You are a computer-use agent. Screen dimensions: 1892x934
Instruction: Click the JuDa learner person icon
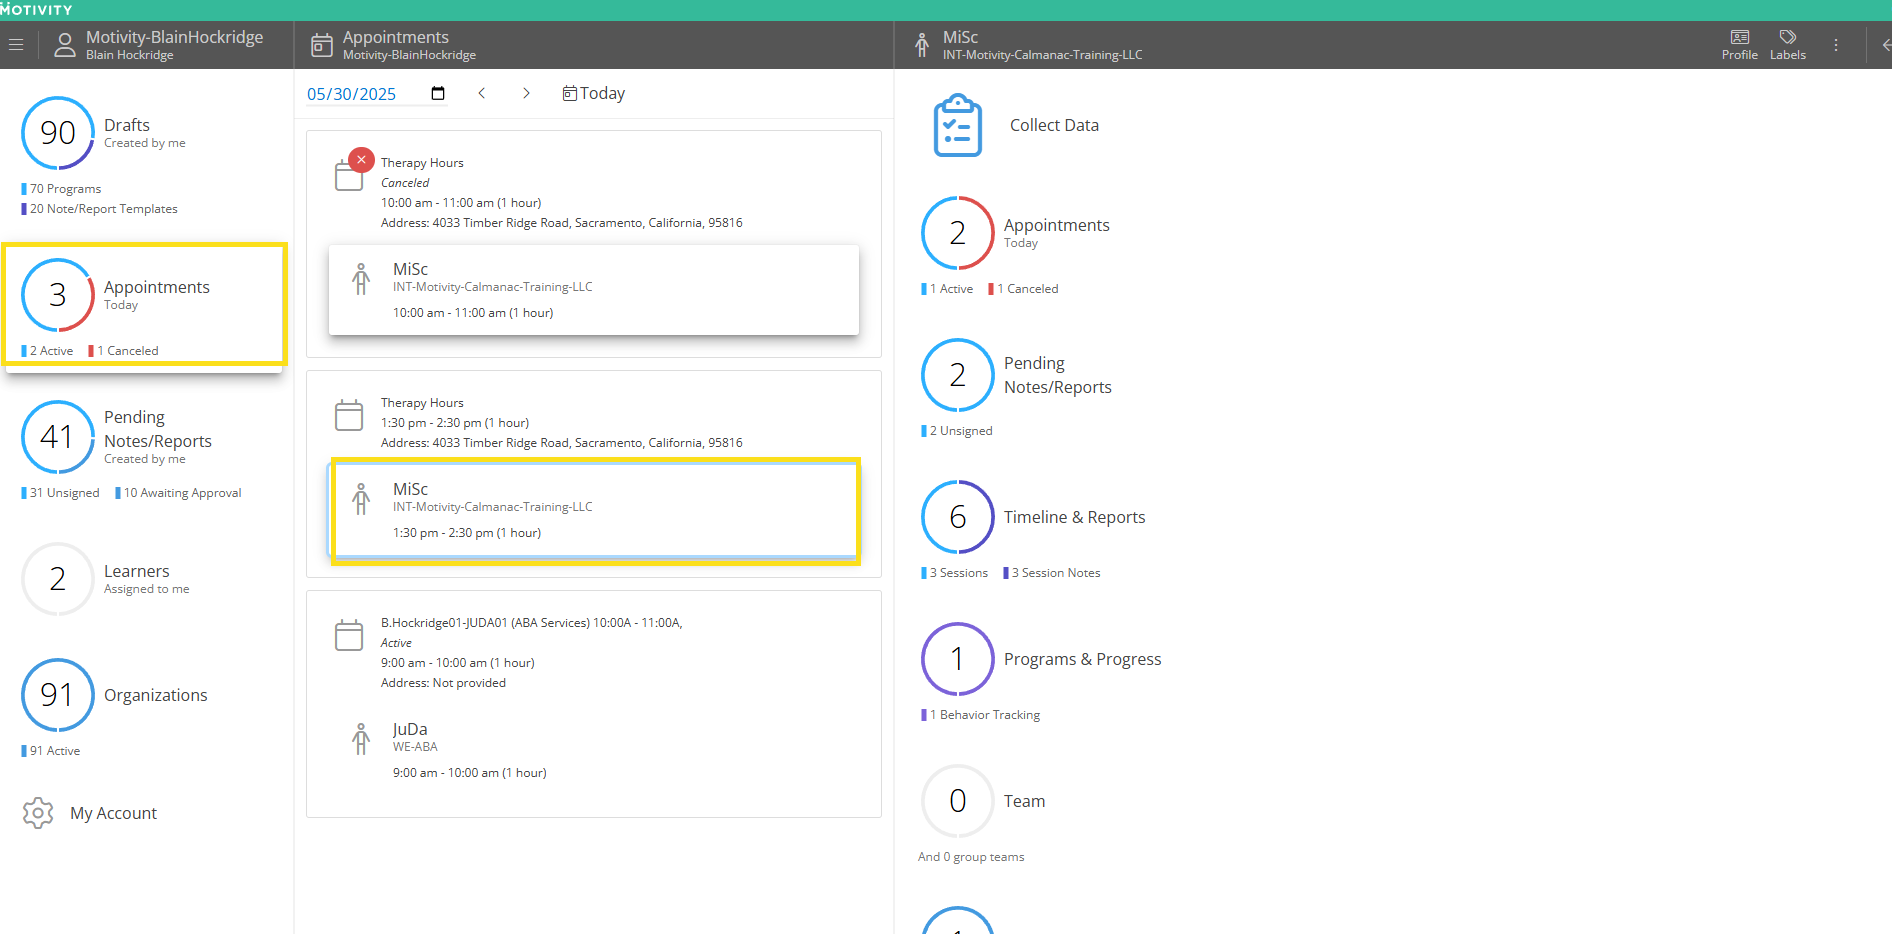click(x=361, y=738)
